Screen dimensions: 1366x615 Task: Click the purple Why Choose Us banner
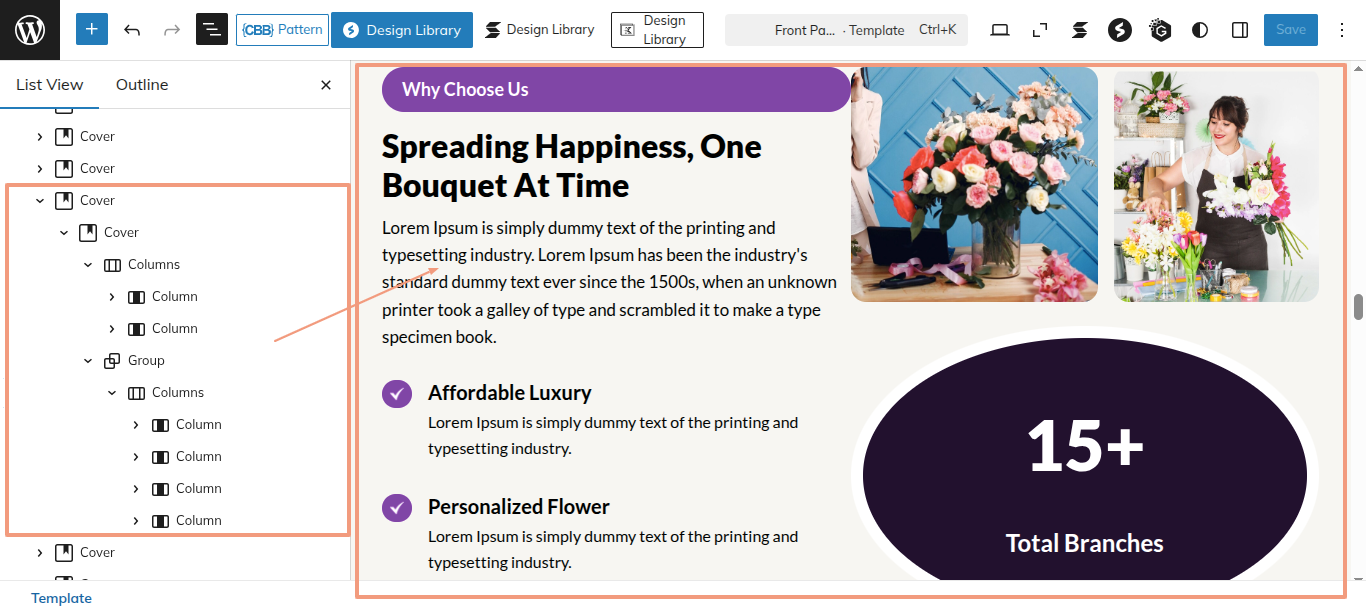coord(615,90)
